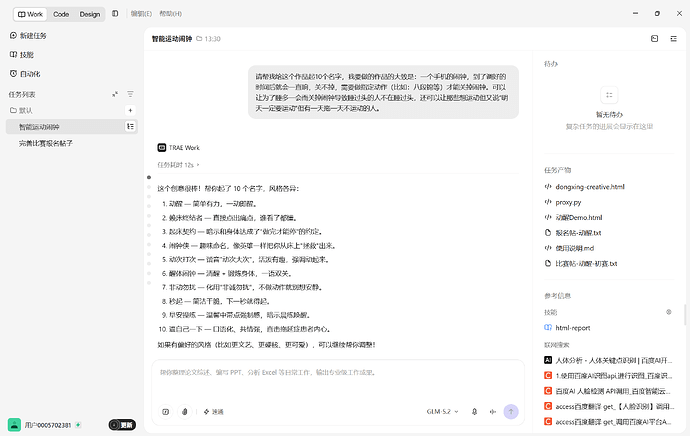The width and height of the screenshot is (690, 436).
Task: Click the user prompt message bubble
Action: (x=383, y=92)
